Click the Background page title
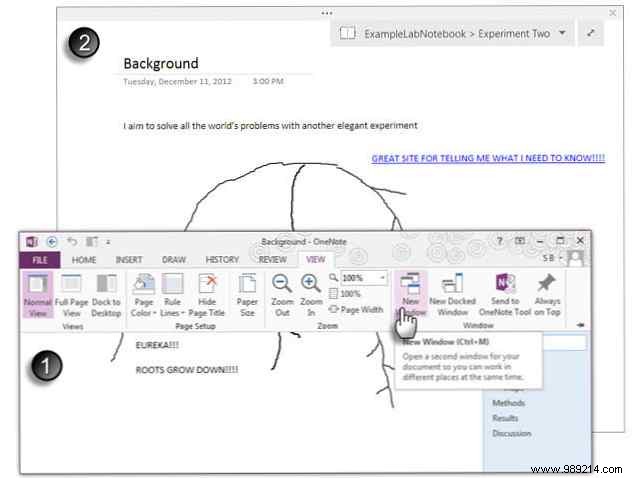 161,63
